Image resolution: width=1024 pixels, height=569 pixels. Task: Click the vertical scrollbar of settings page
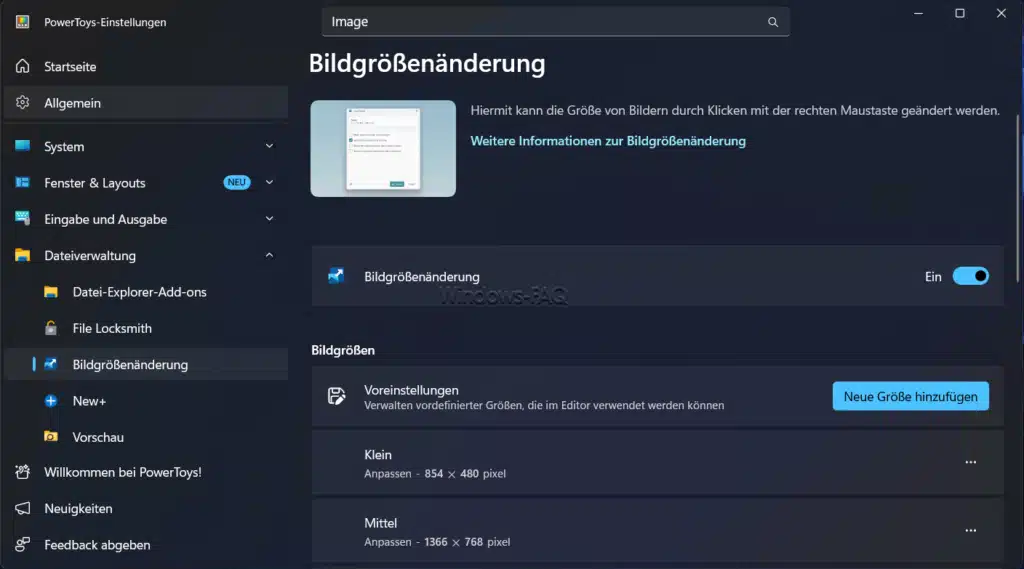[x=1017, y=199]
